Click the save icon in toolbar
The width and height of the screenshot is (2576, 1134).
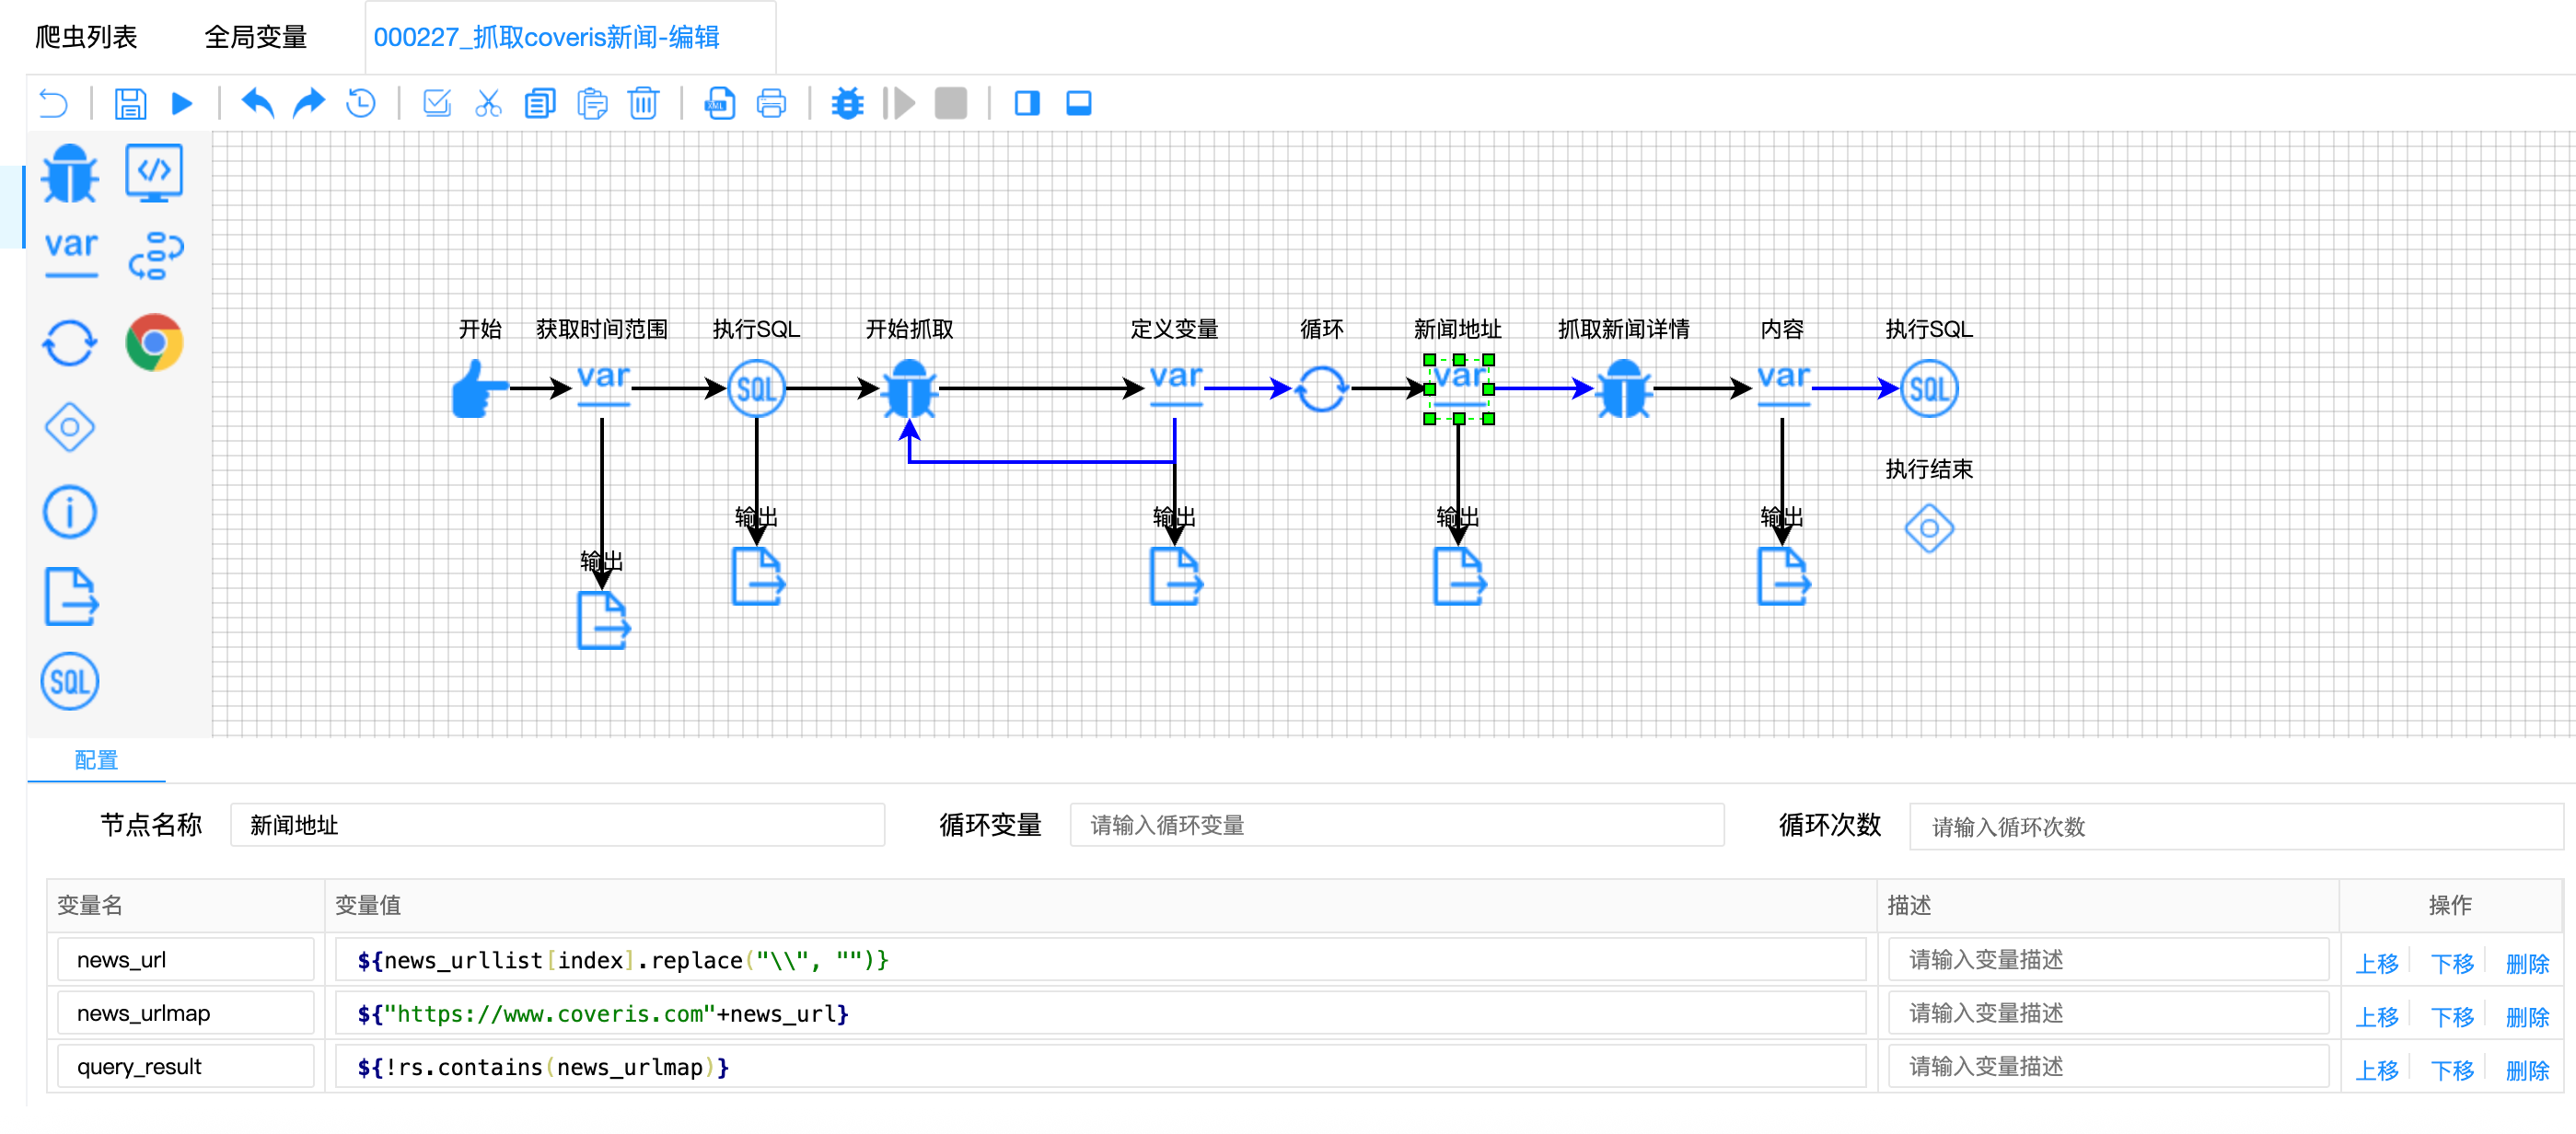(130, 104)
